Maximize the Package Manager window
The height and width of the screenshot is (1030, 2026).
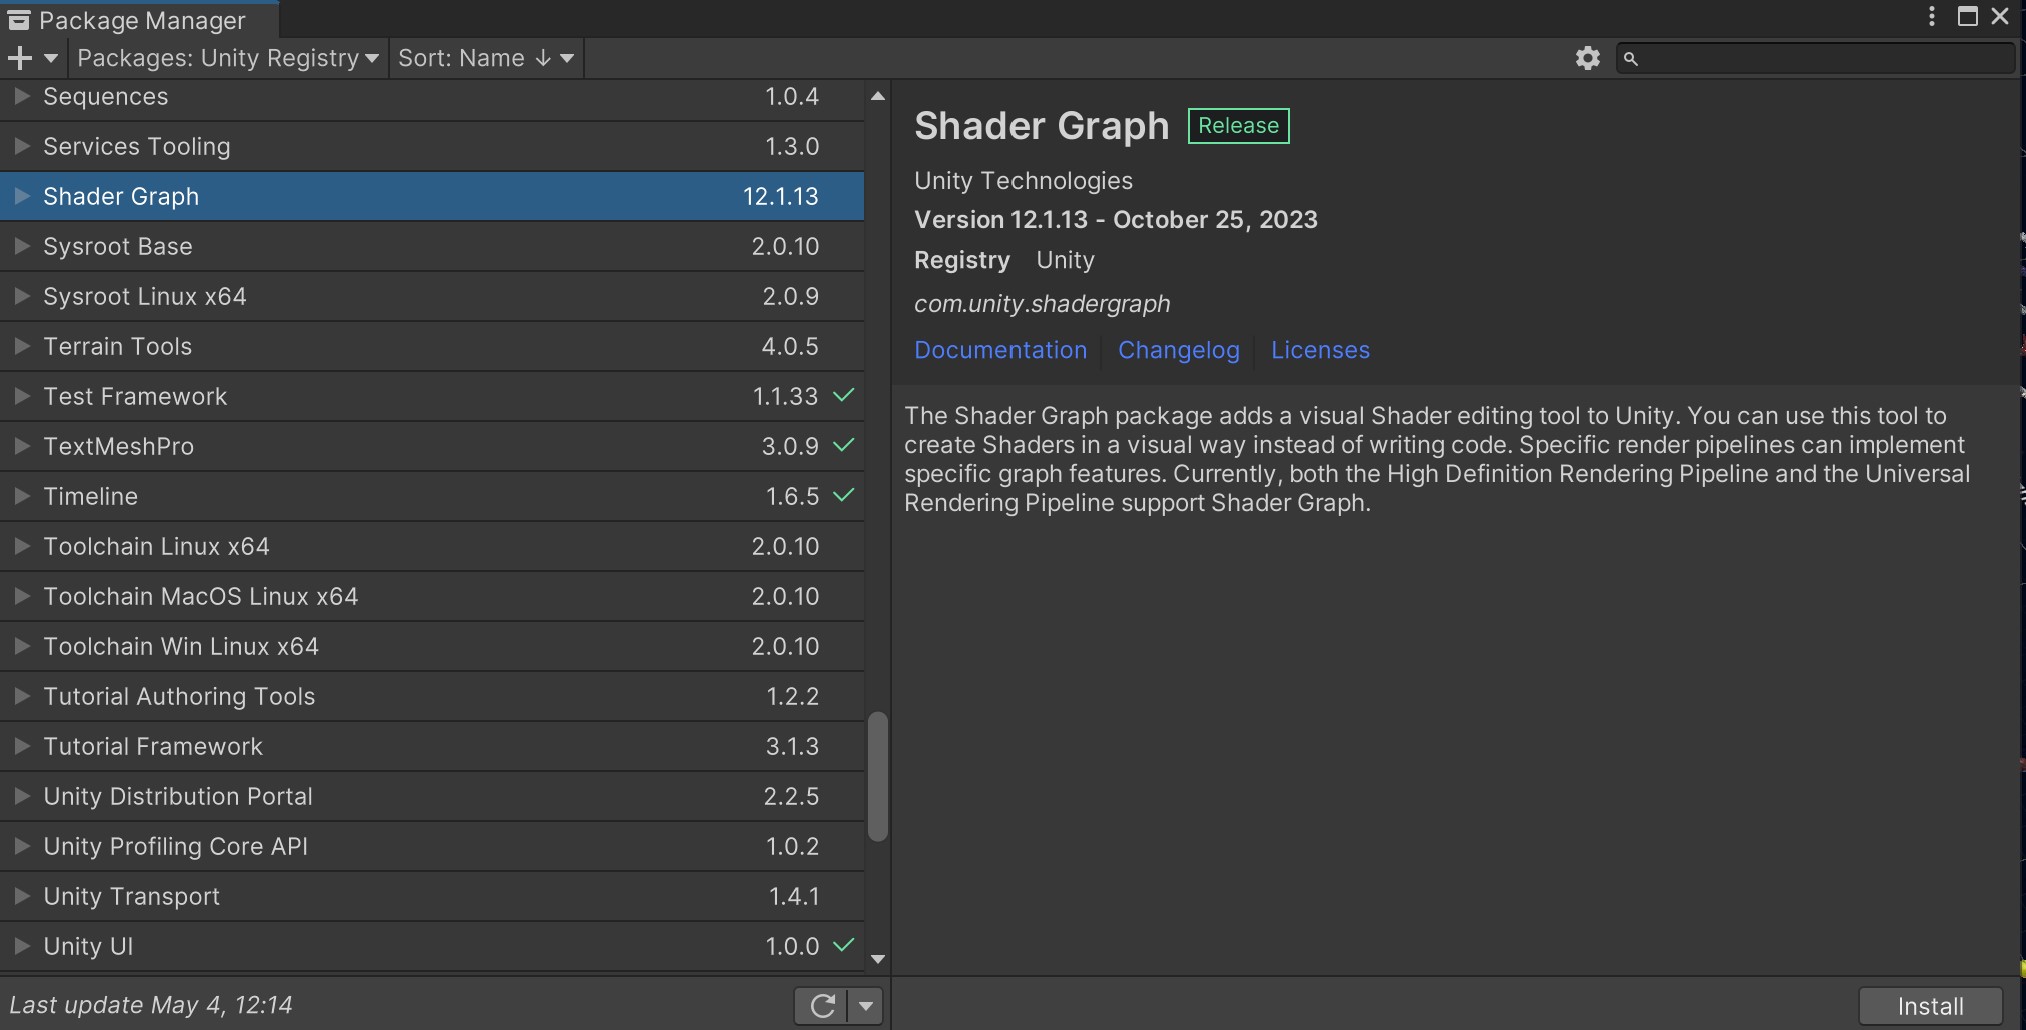(x=1967, y=17)
